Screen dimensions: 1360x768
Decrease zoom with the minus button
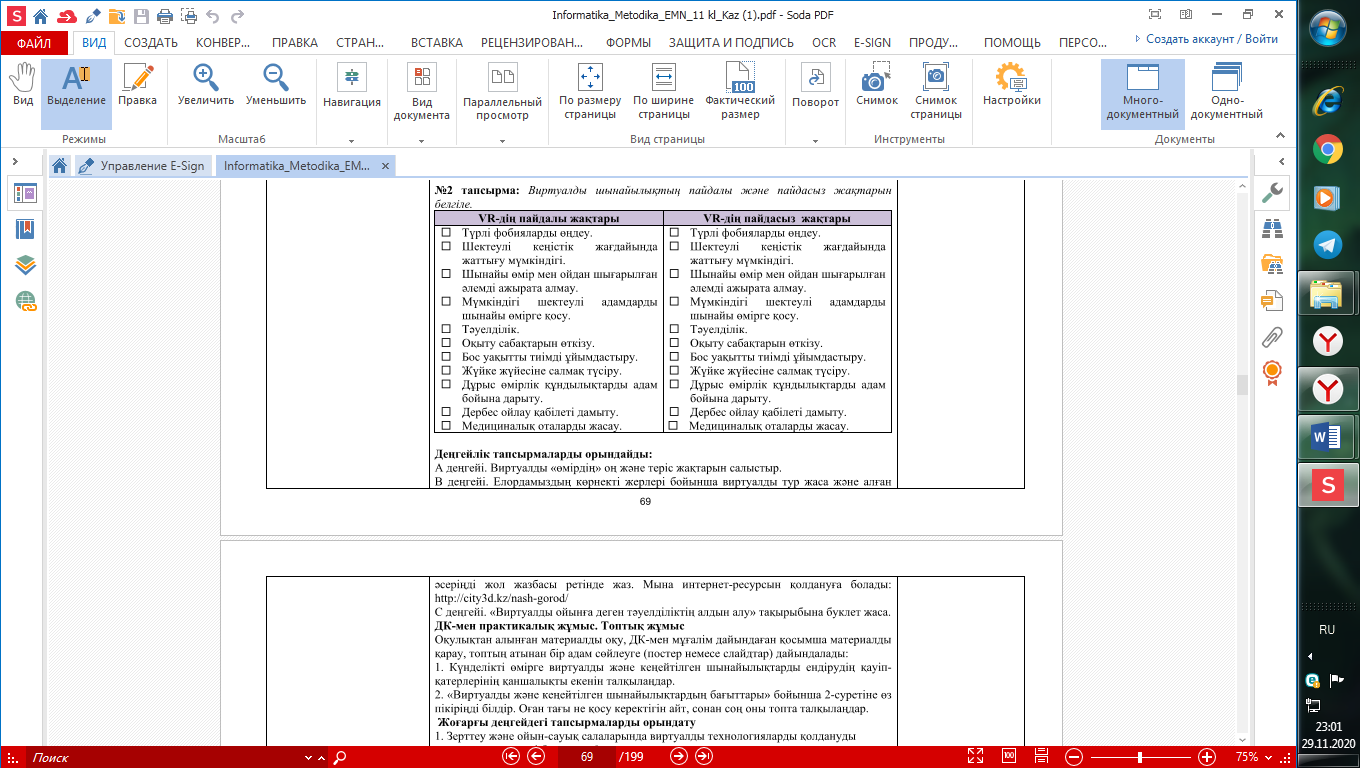pos(1074,757)
